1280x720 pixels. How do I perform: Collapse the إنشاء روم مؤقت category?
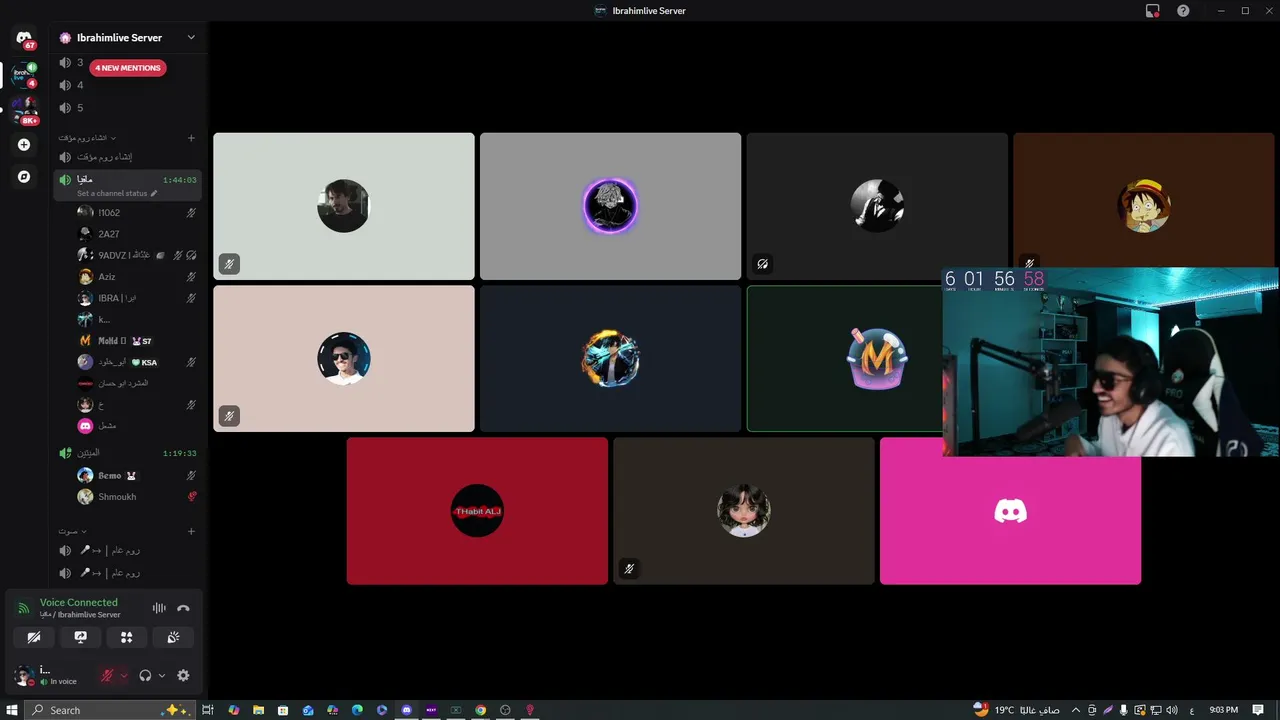pos(86,138)
